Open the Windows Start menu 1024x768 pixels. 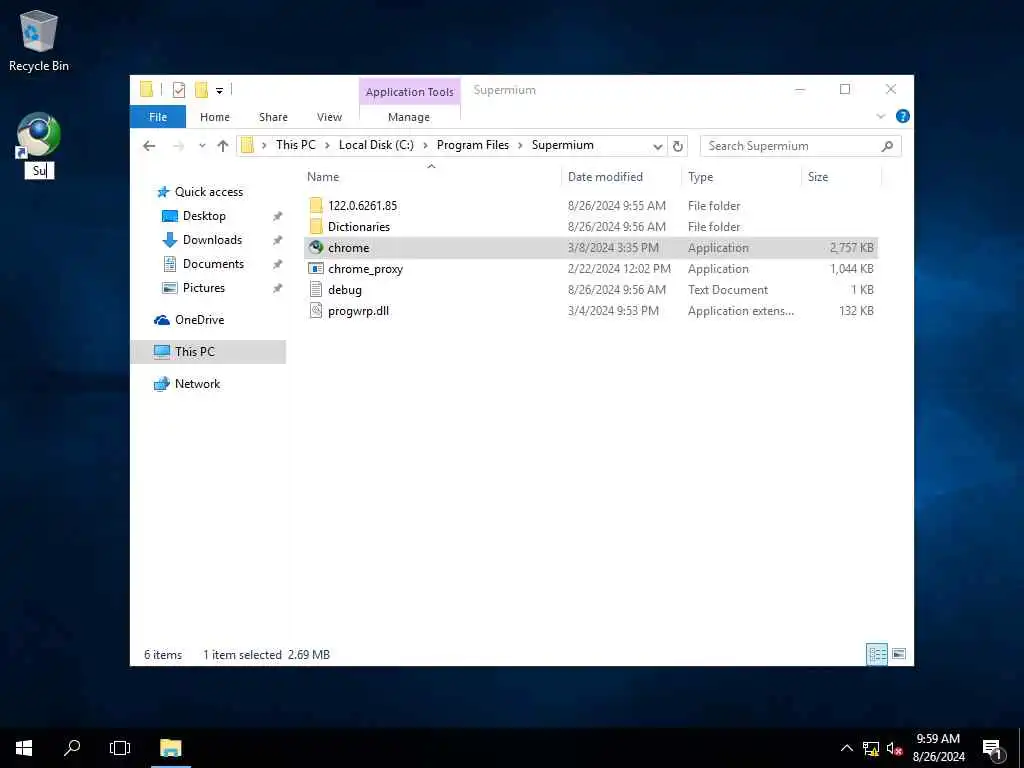point(24,748)
